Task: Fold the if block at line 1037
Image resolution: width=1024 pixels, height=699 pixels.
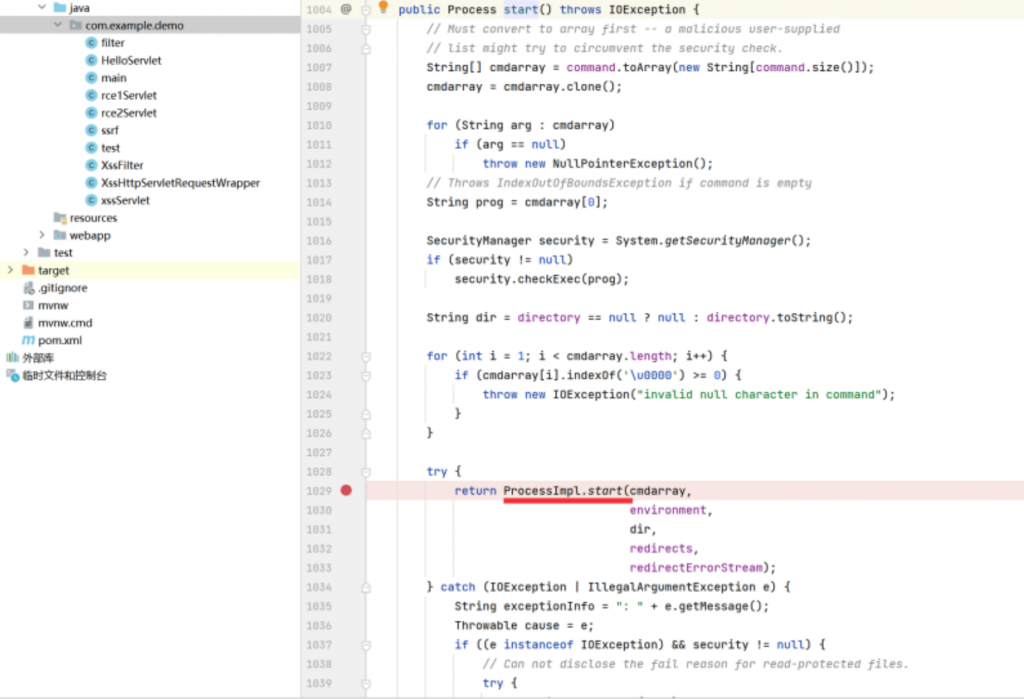Action: [x=366, y=645]
